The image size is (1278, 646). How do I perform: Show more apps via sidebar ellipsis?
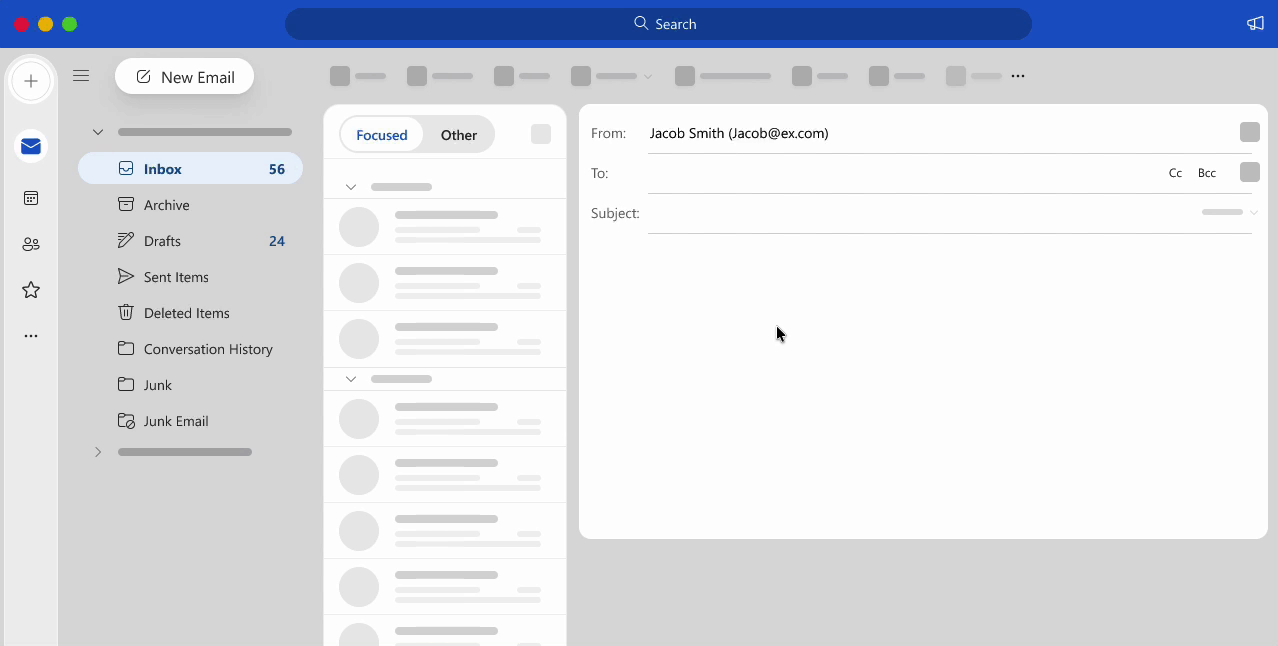31,336
